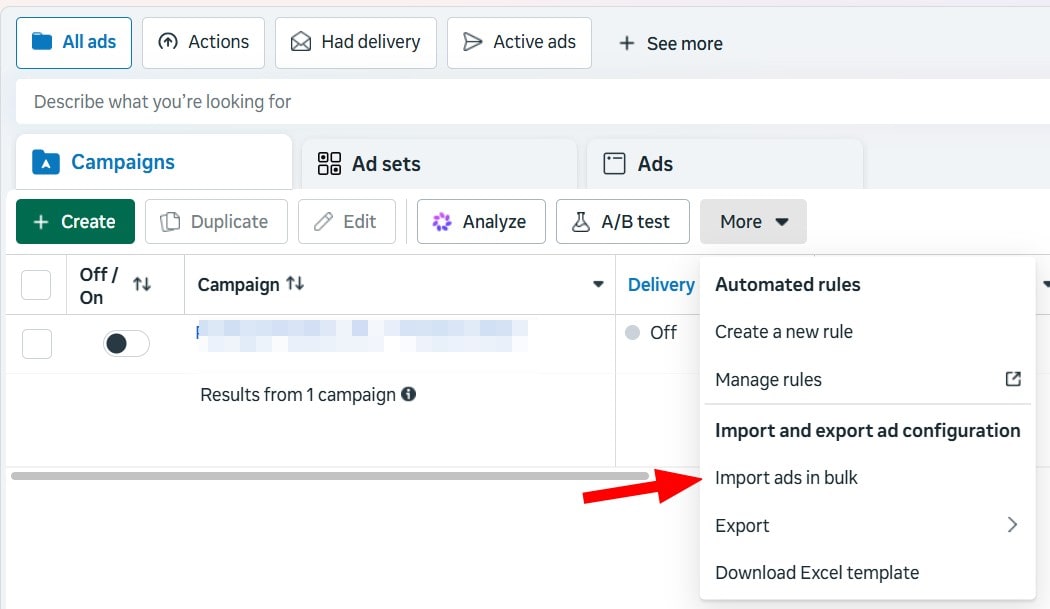The width and height of the screenshot is (1050, 609).
Task: Click the paper plane icon in Active ads
Action: click(473, 42)
